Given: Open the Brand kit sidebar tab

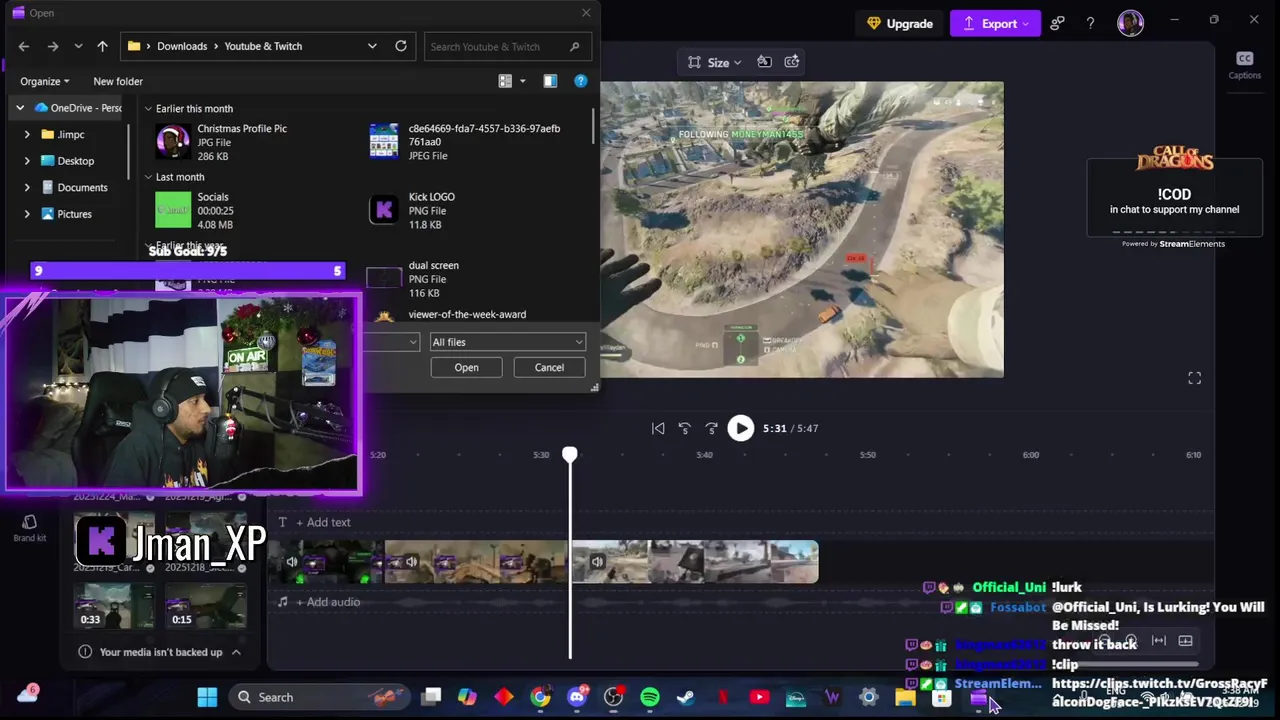Looking at the screenshot, I should (29, 528).
